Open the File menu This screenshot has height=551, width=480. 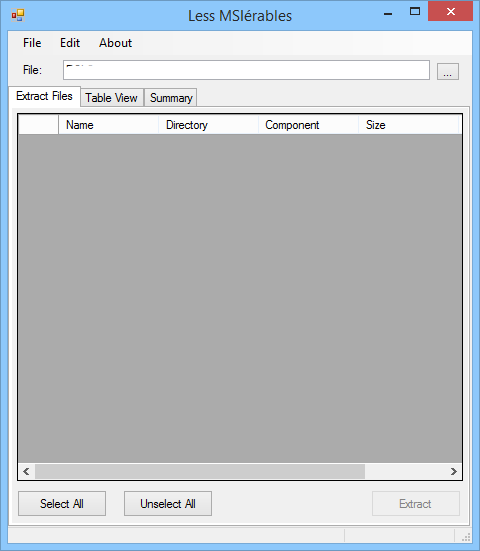[32, 43]
